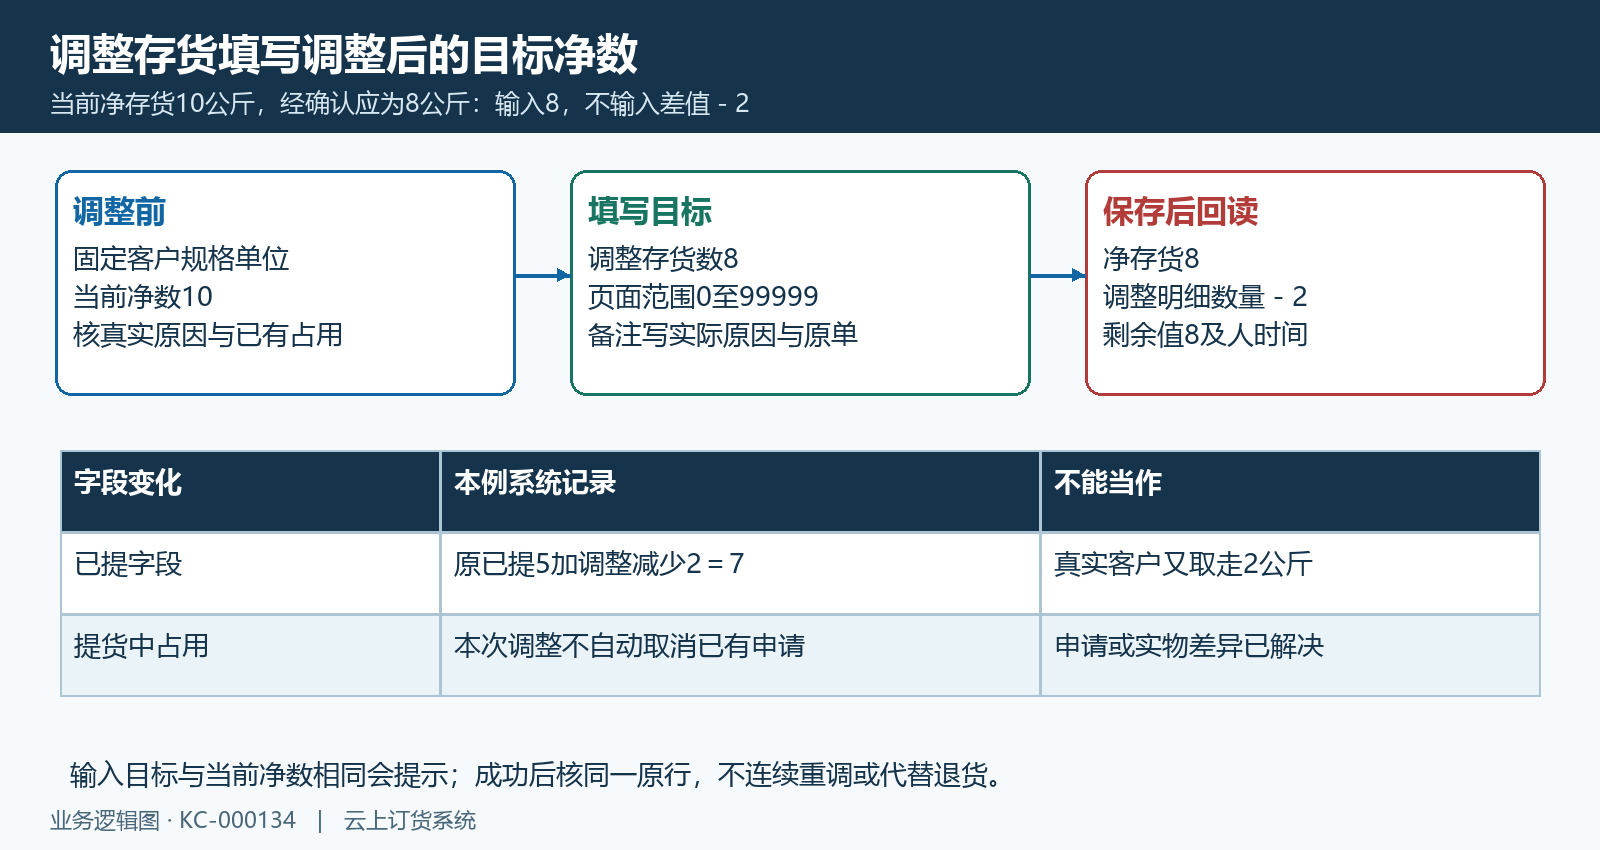Select the line 调整存货数8
This screenshot has height=850, width=1600.
coord(663,259)
